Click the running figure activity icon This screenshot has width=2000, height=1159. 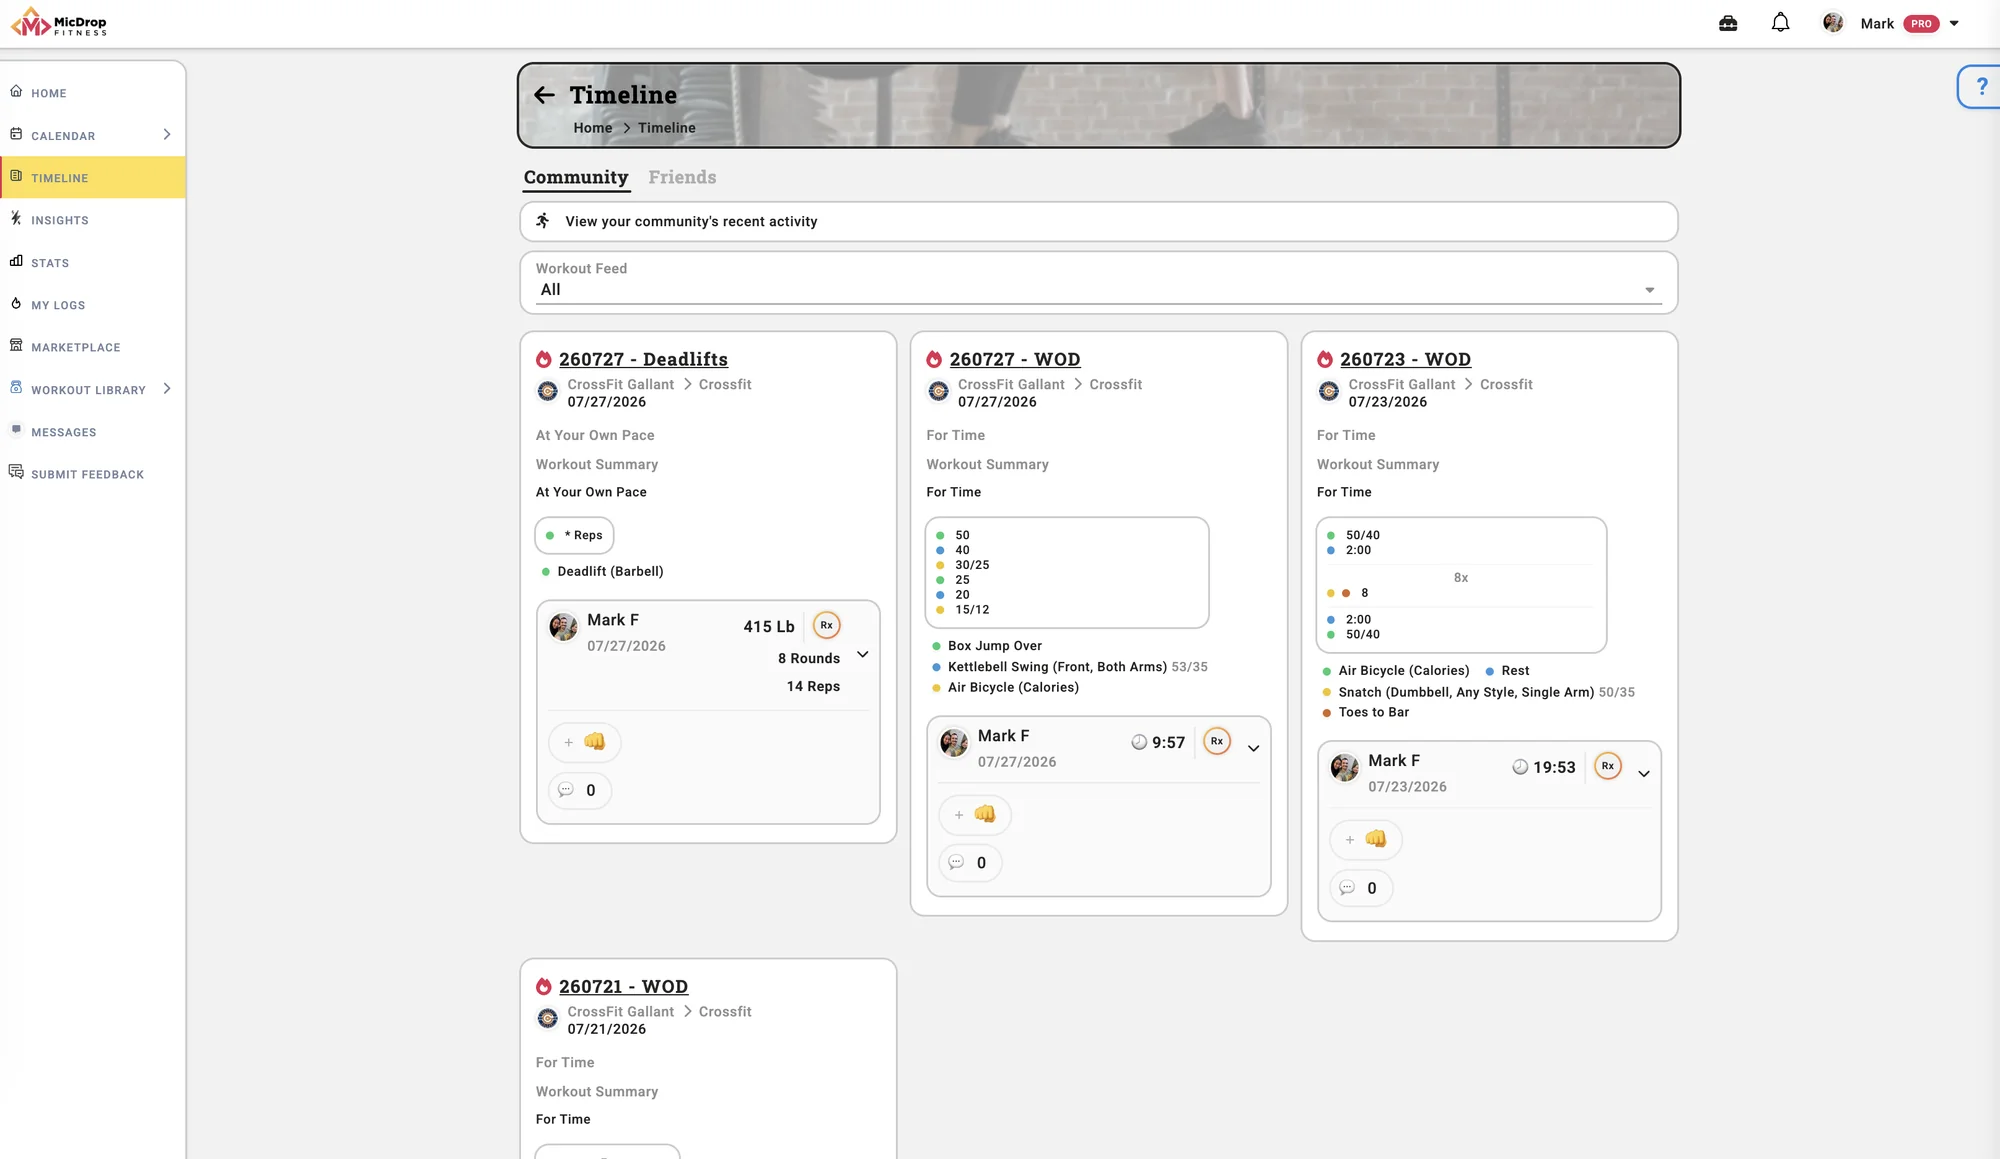click(x=542, y=221)
